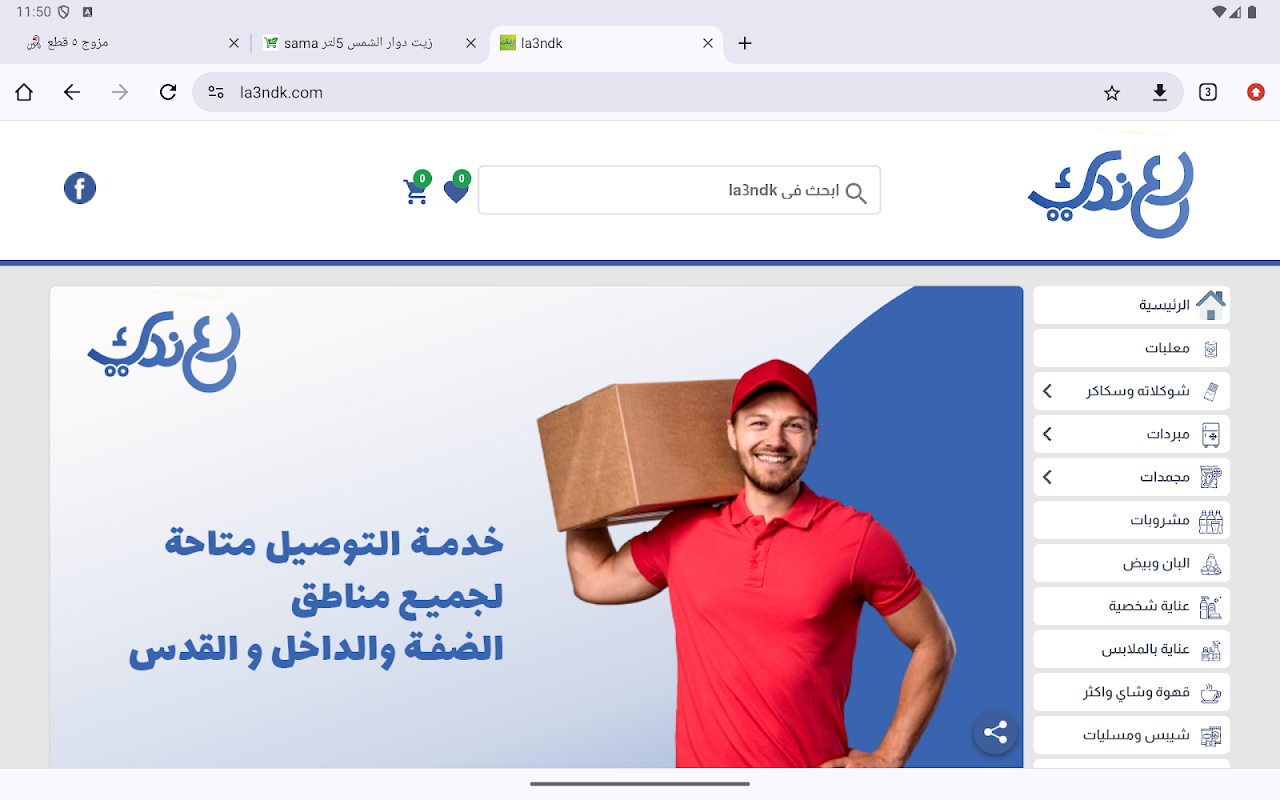This screenshot has width=1280, height=800.
Task: Open the shopping cart icon
Action: pyautogui.click(x=416, y=190)
